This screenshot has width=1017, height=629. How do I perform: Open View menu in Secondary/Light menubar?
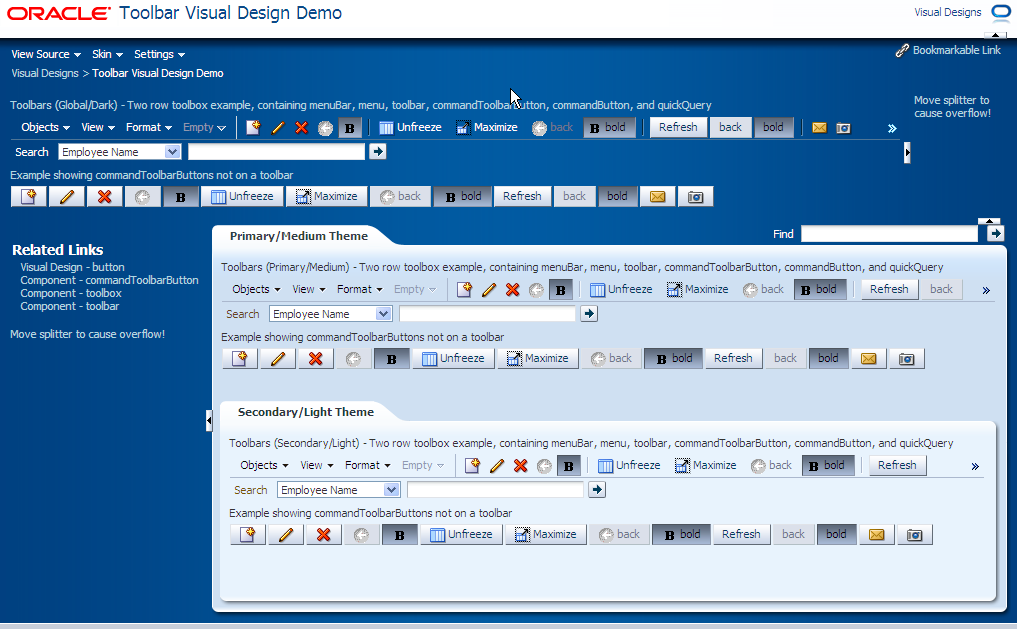317,466
